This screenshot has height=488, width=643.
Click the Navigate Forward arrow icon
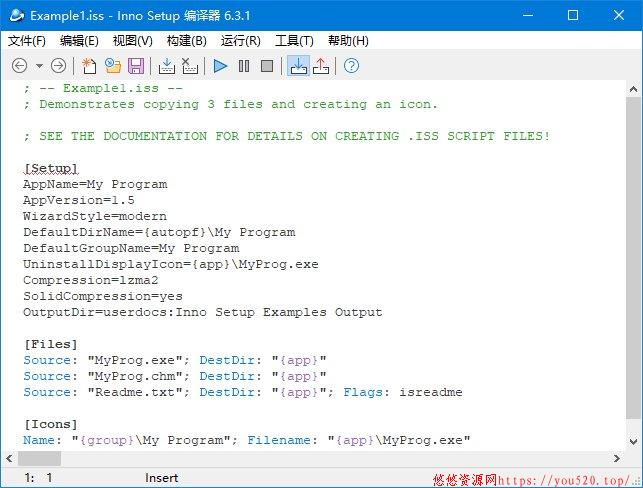click(59, 66)
